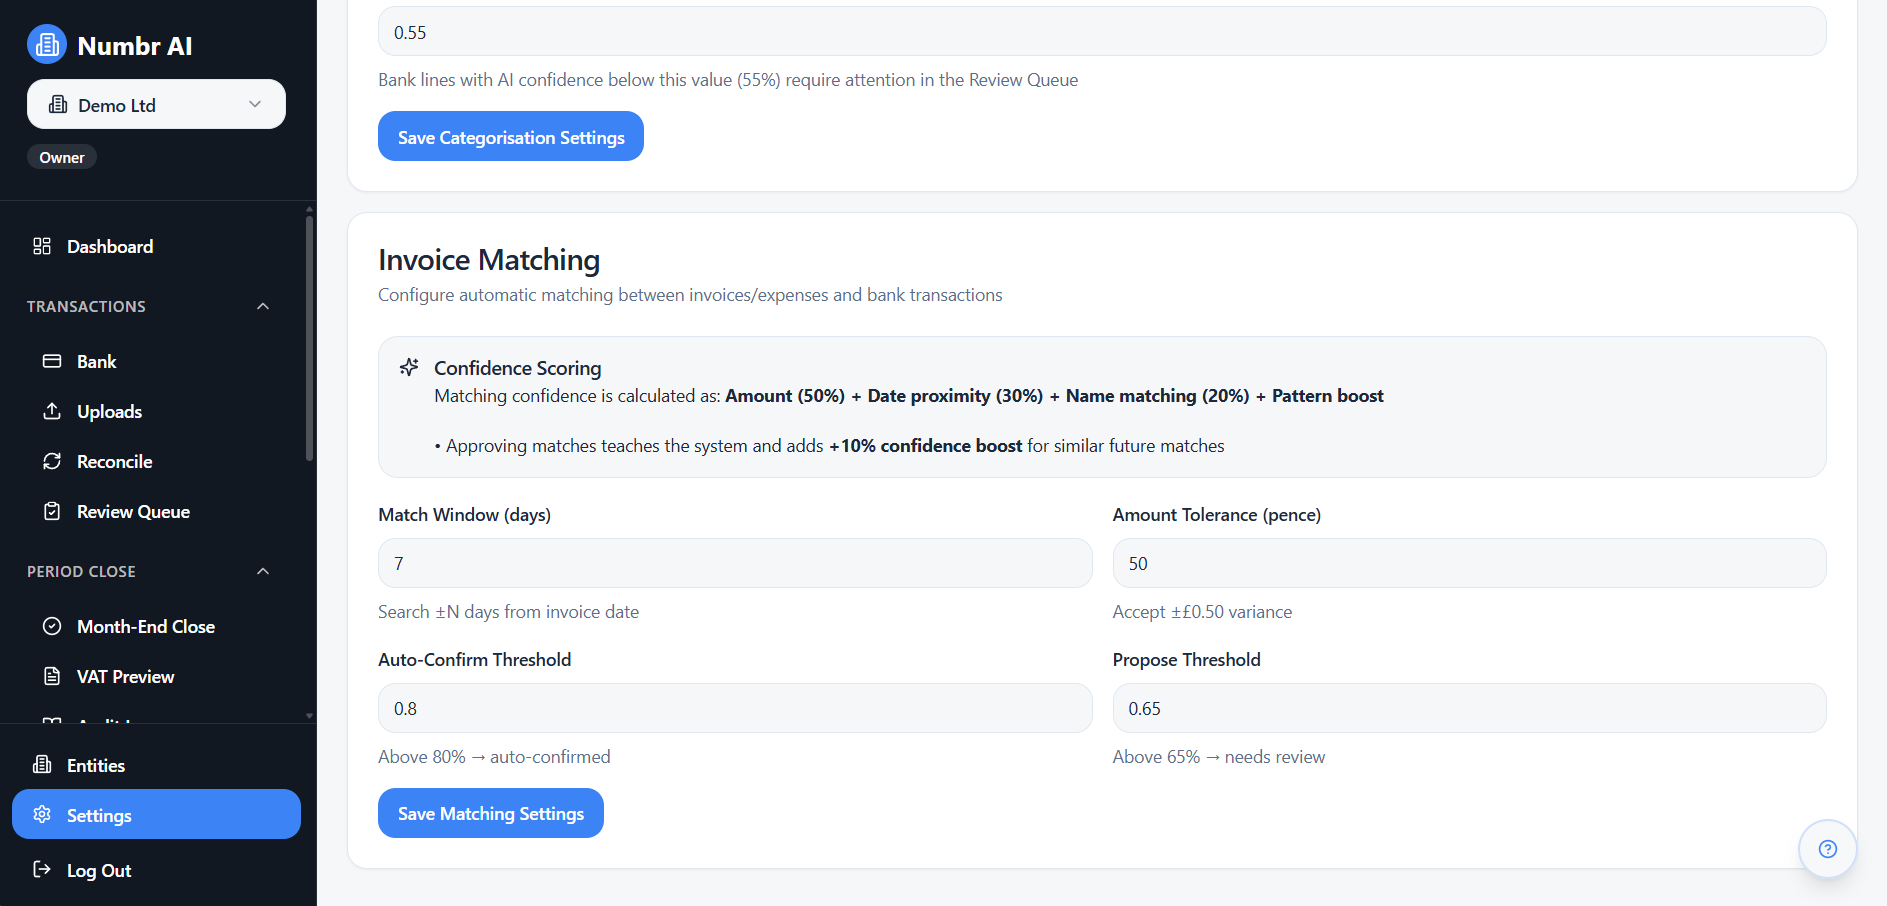The image size is (1887, 906).
Task: Click the Entities building icon
Action: point(42,764)
